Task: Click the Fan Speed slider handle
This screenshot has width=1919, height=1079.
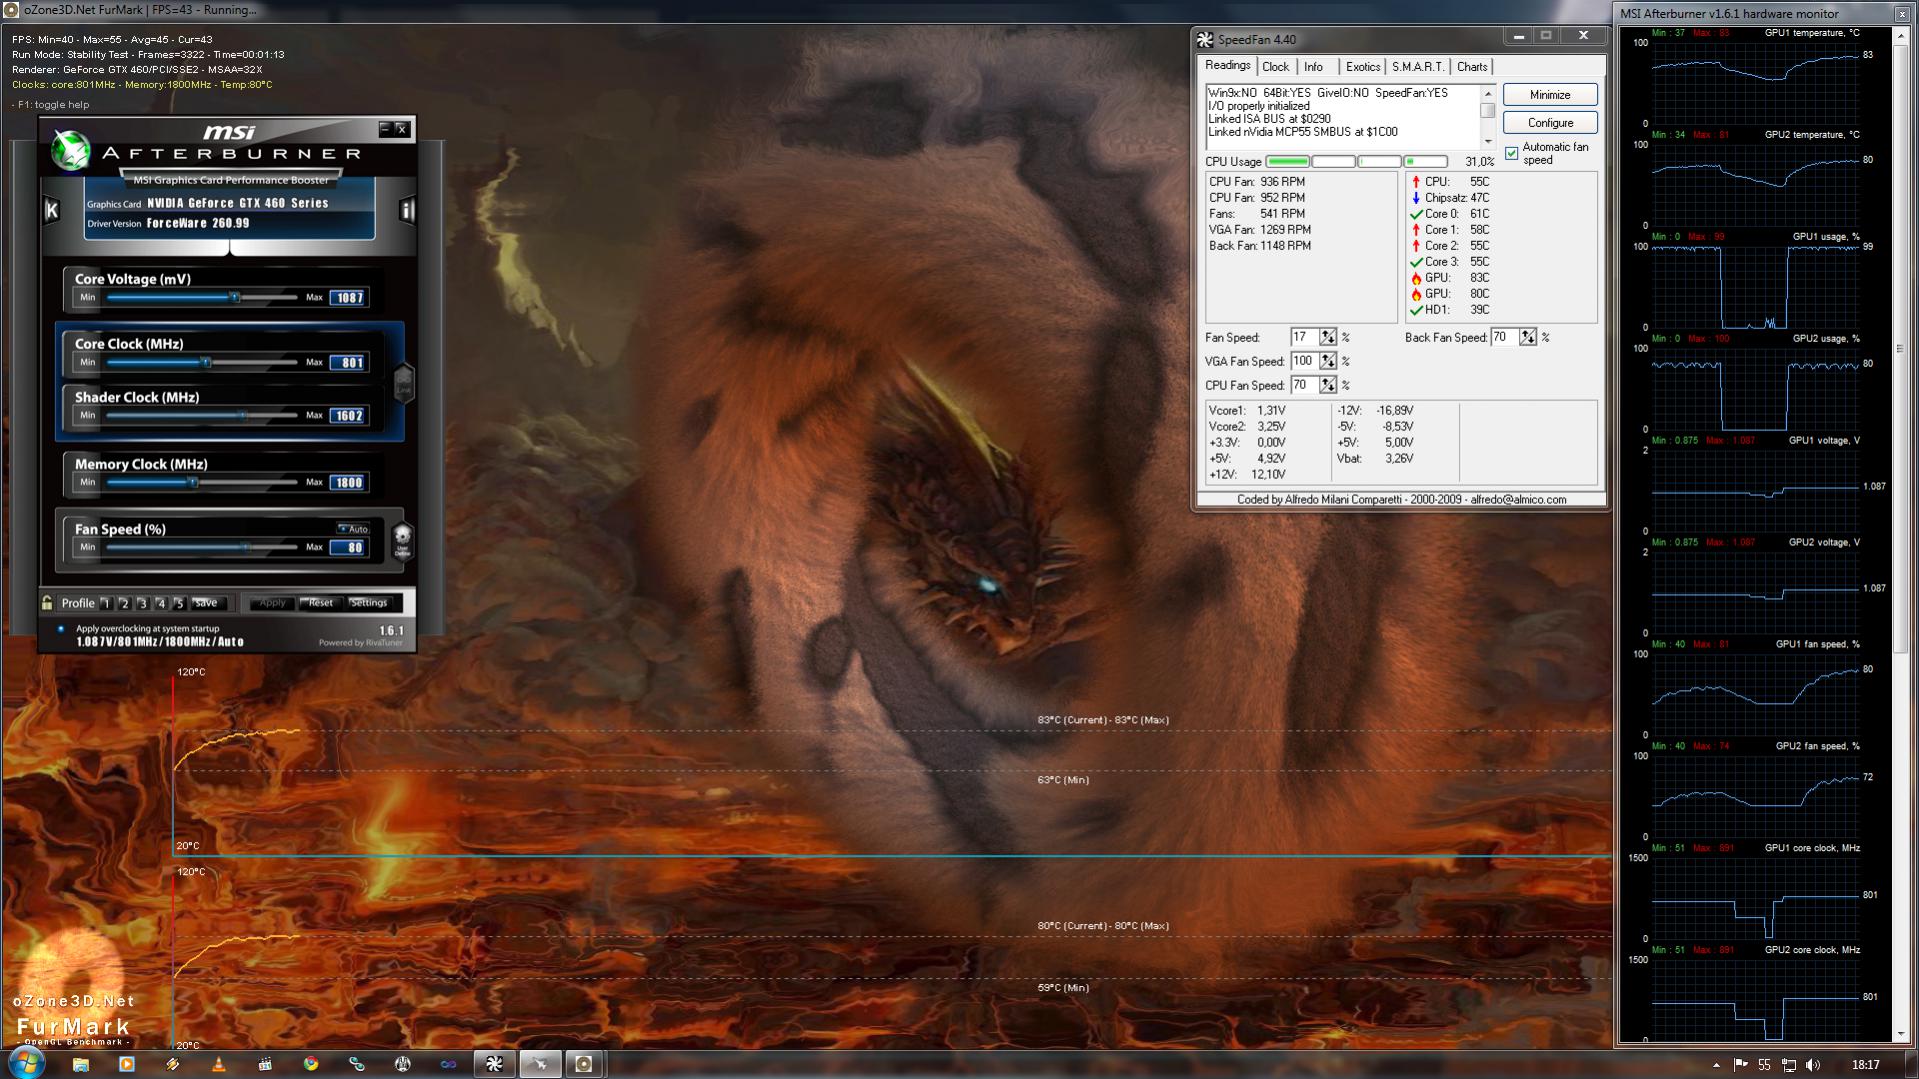Action: (x=246, y=547)
